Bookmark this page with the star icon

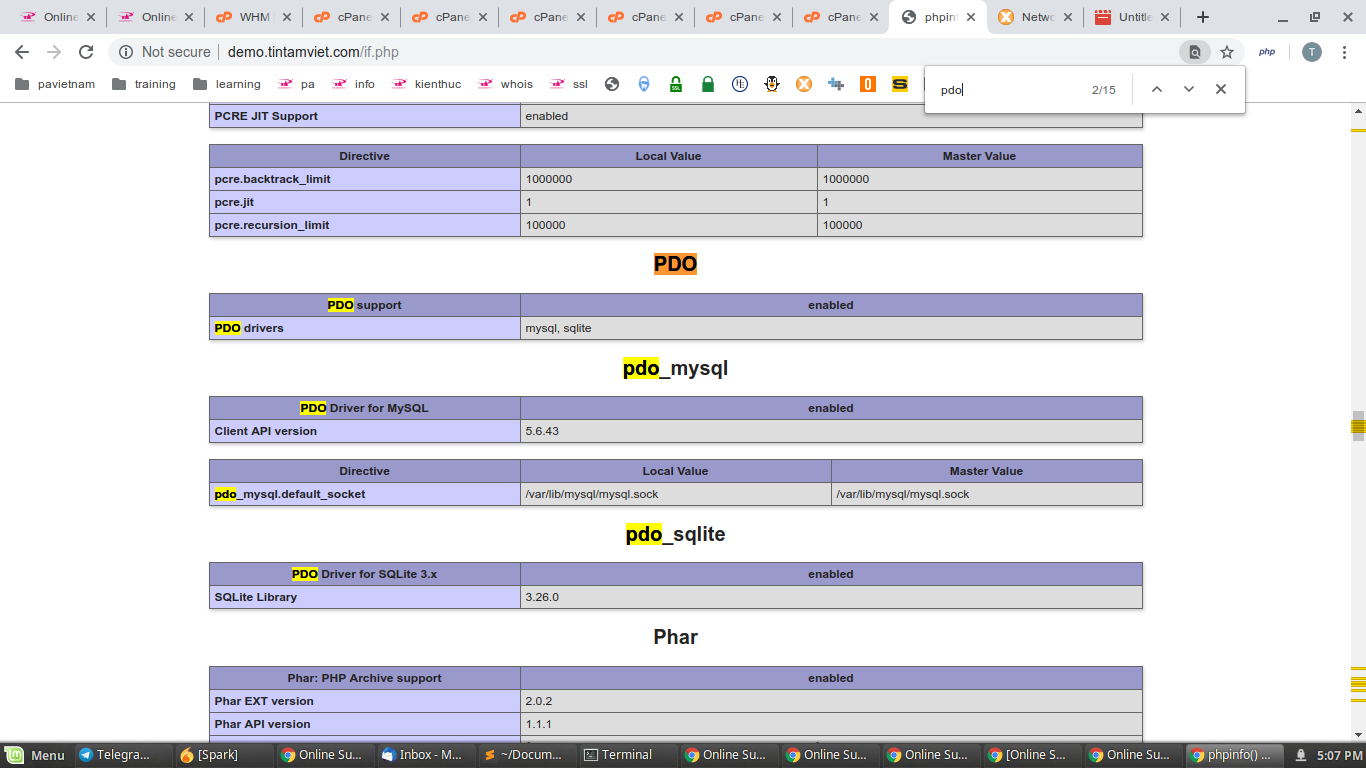[1227, 52]
